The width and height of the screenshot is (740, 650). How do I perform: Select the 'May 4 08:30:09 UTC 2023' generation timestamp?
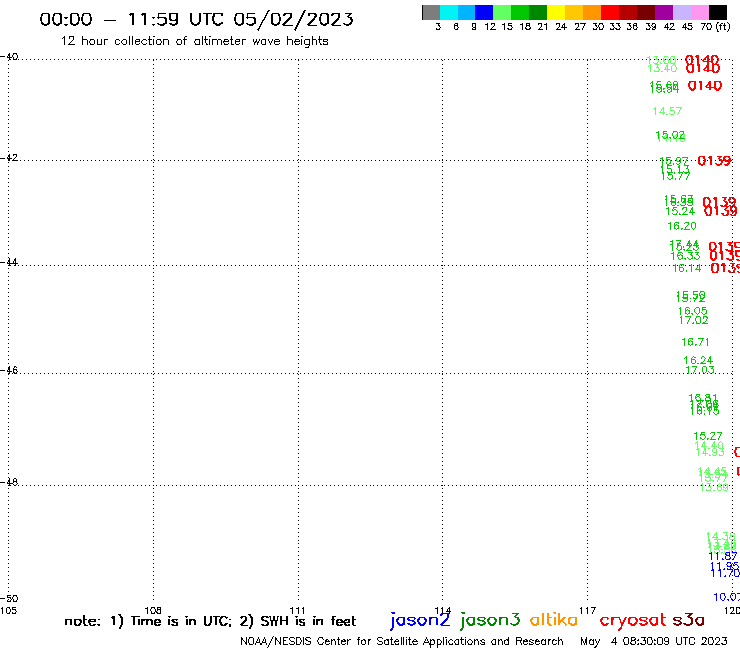(654, 642)
